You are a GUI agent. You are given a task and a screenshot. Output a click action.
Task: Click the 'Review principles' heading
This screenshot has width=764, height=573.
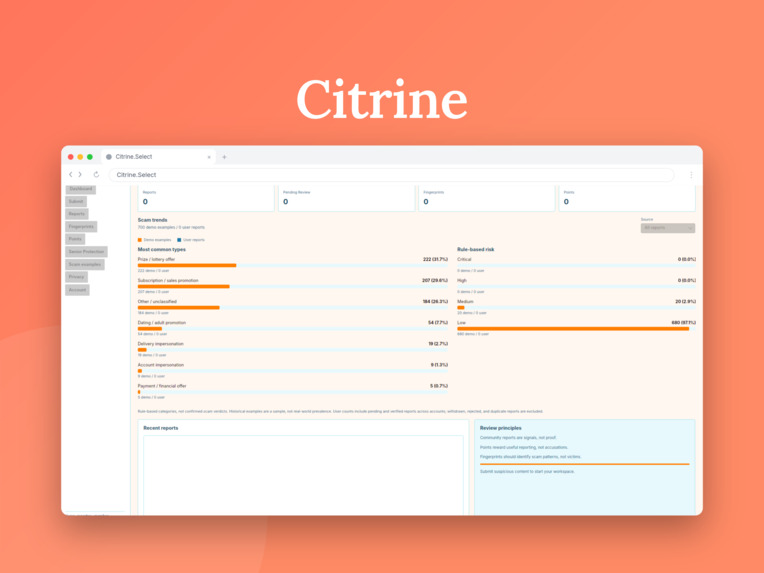501,428
